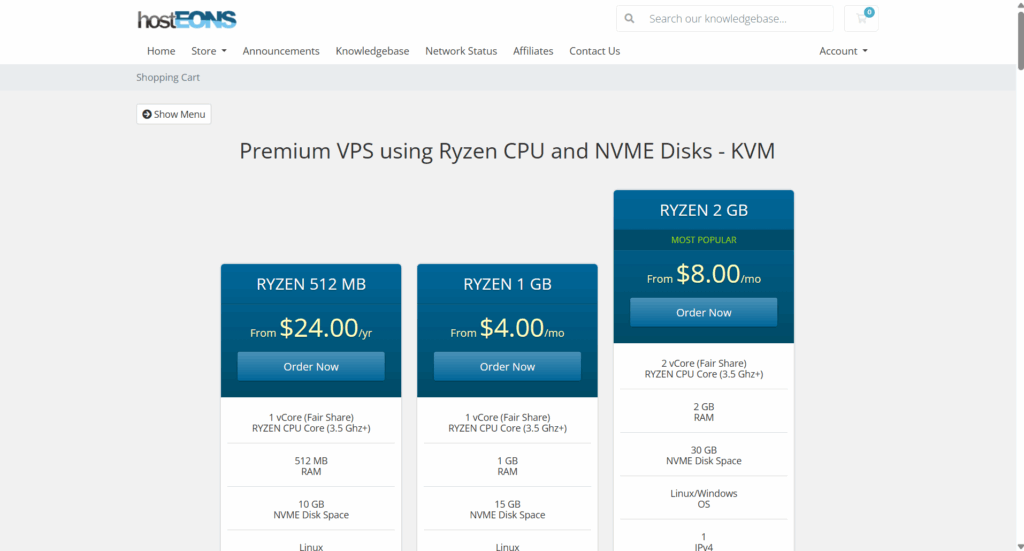Order the RYZEN 1 GB plan
The width and height of the screenshot is (1024, 551).
pyautogui.click(x=507, y=366)
